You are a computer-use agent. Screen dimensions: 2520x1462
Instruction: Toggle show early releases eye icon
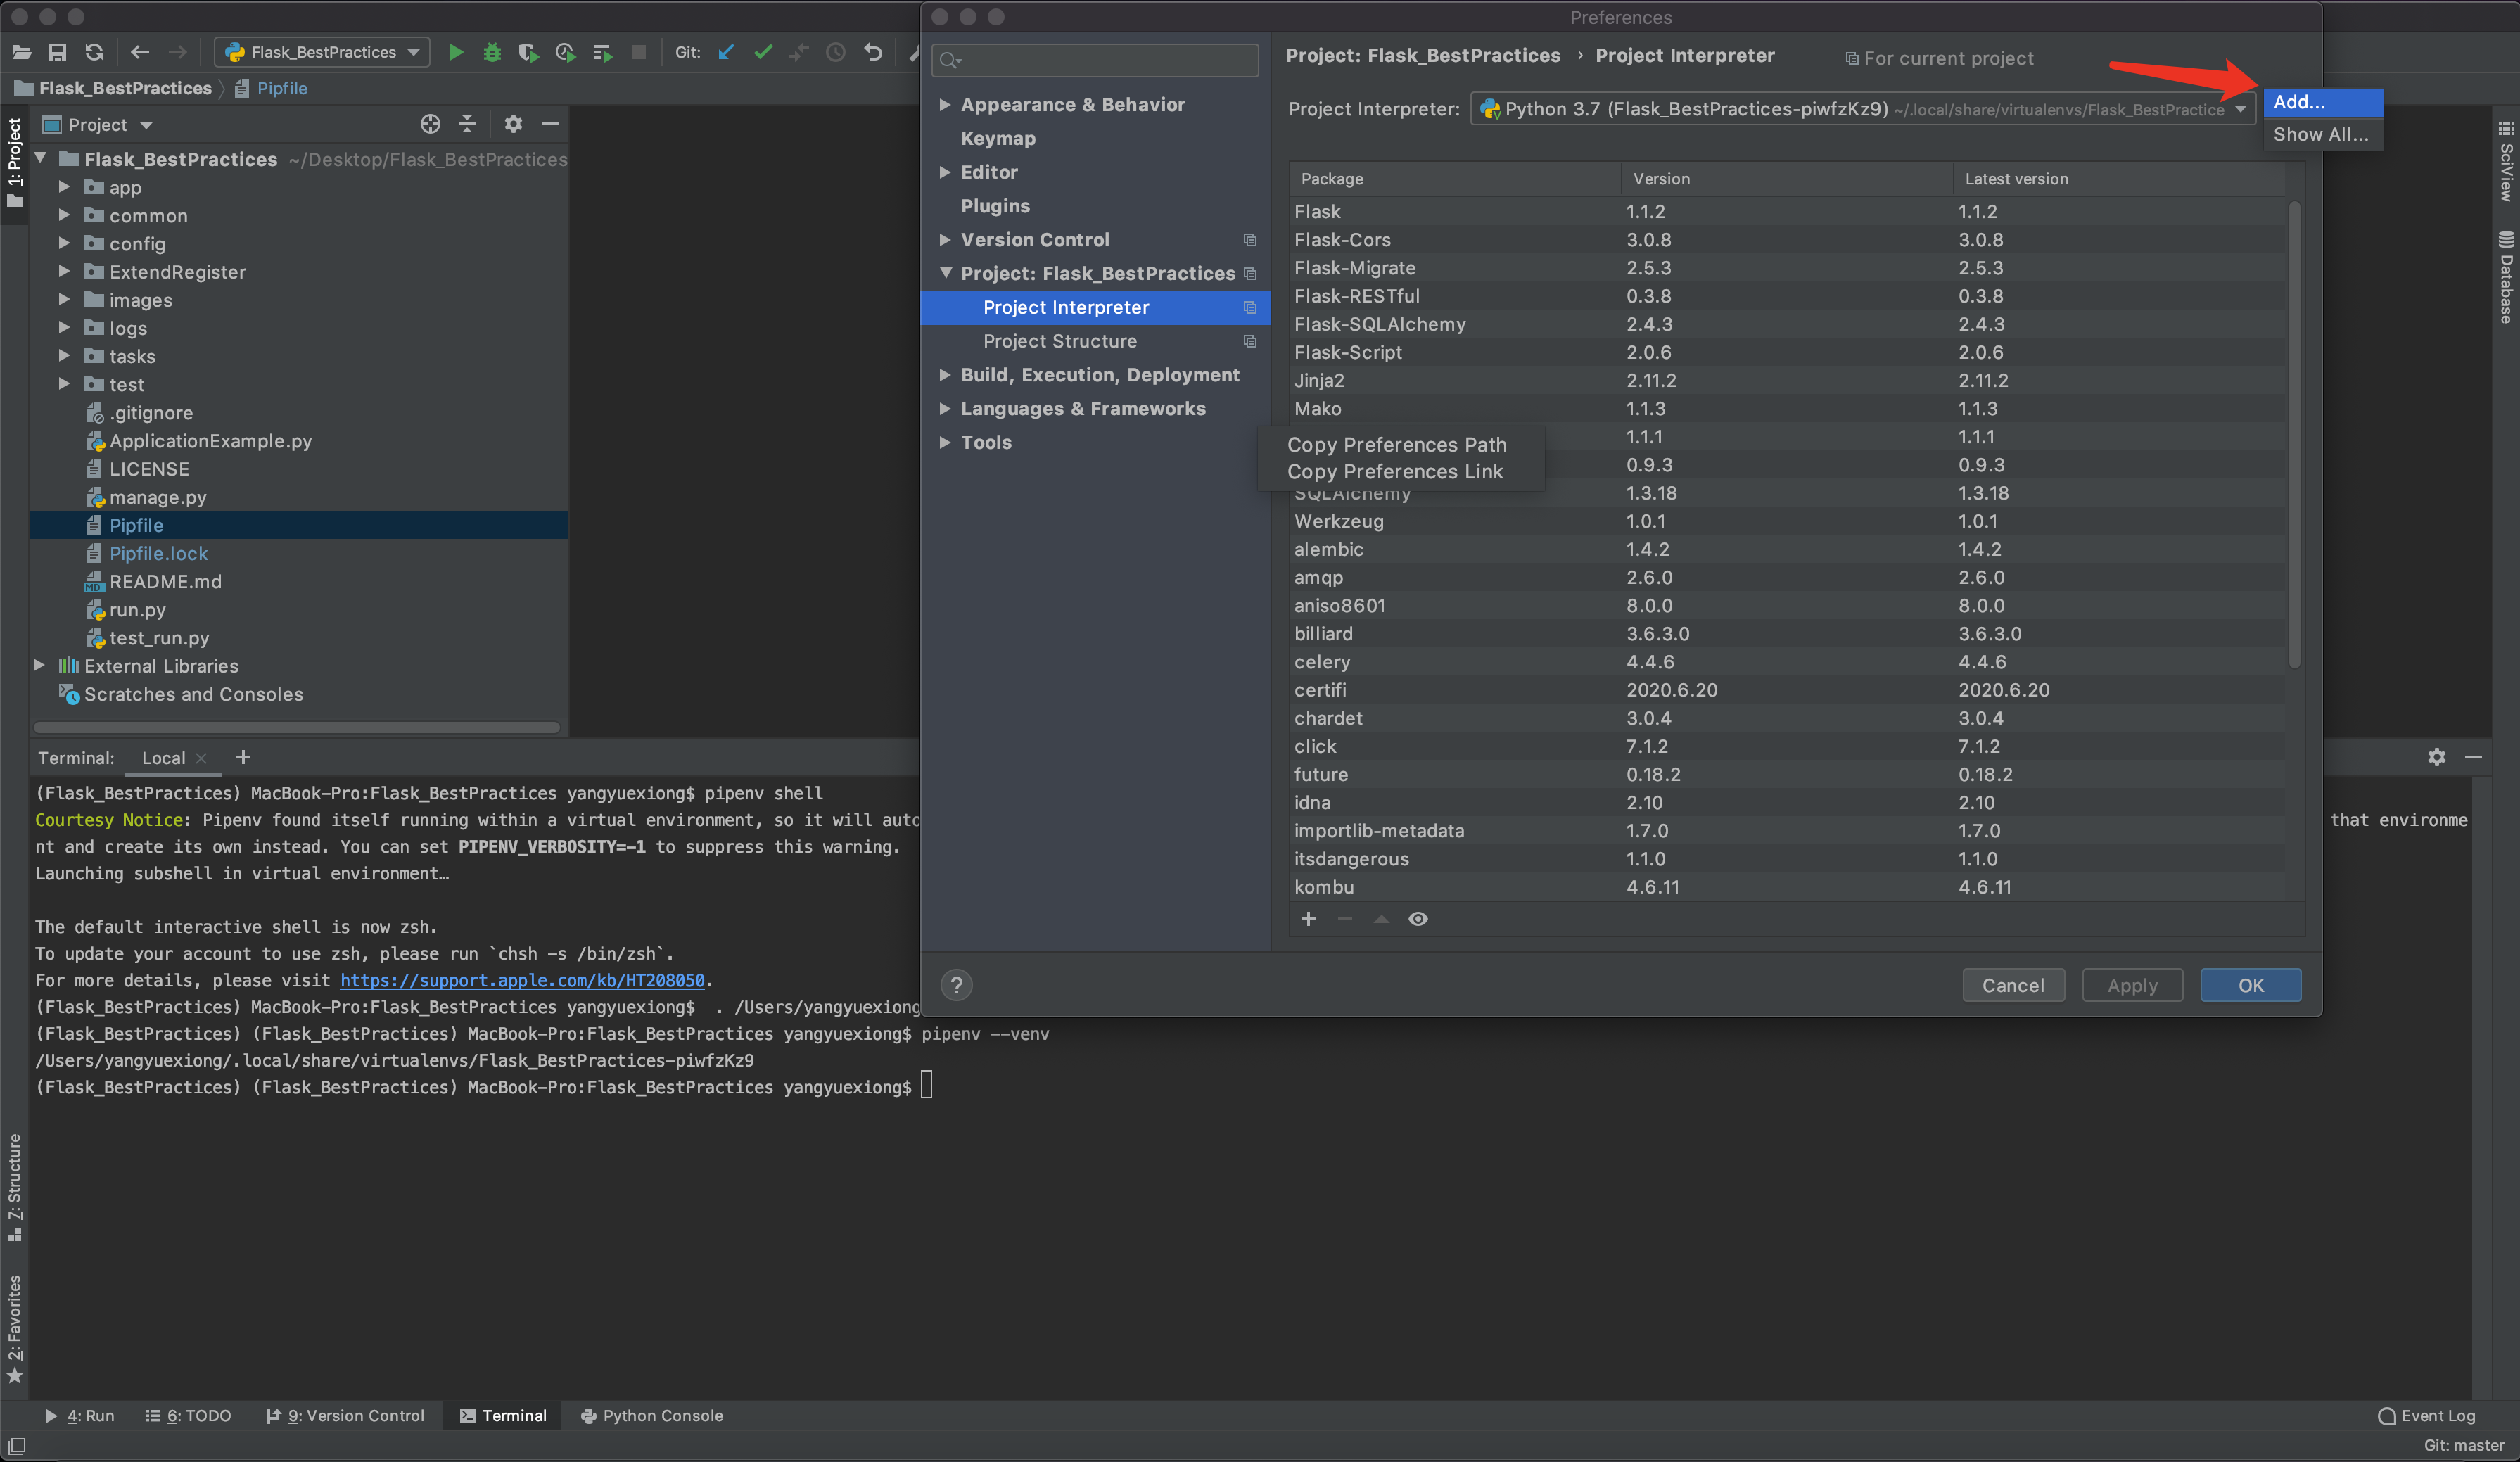click(x=1418, y=919)
